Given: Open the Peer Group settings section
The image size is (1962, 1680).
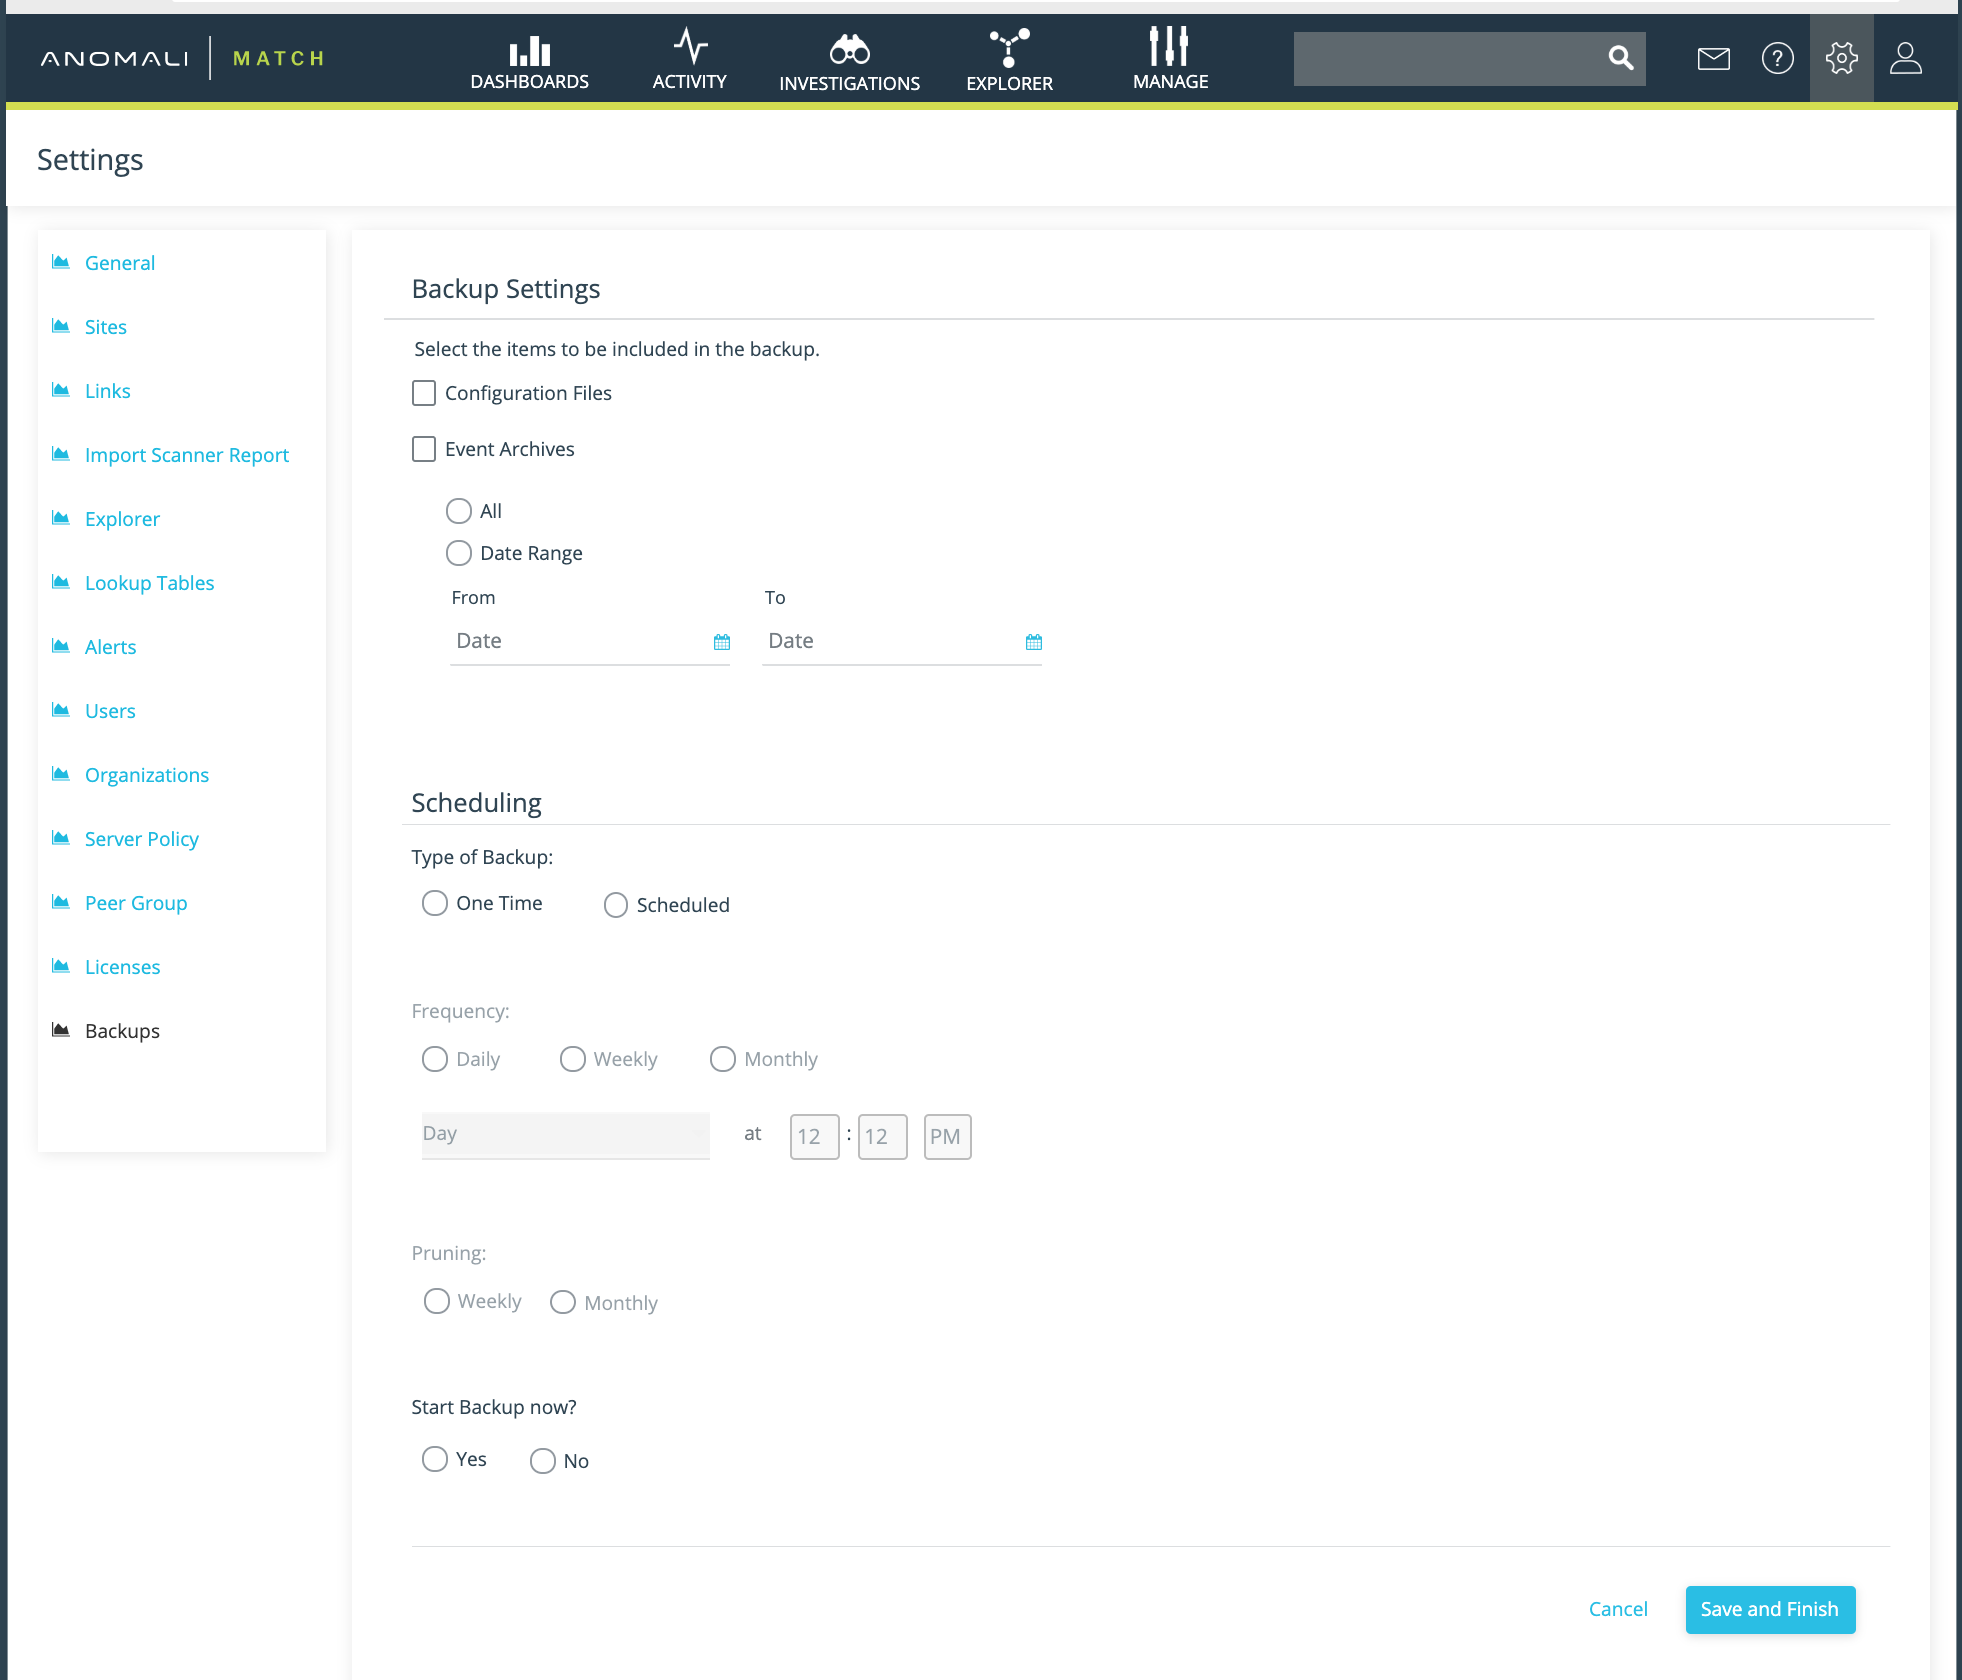Looking at the screenshot, I should tap(136, 903).
